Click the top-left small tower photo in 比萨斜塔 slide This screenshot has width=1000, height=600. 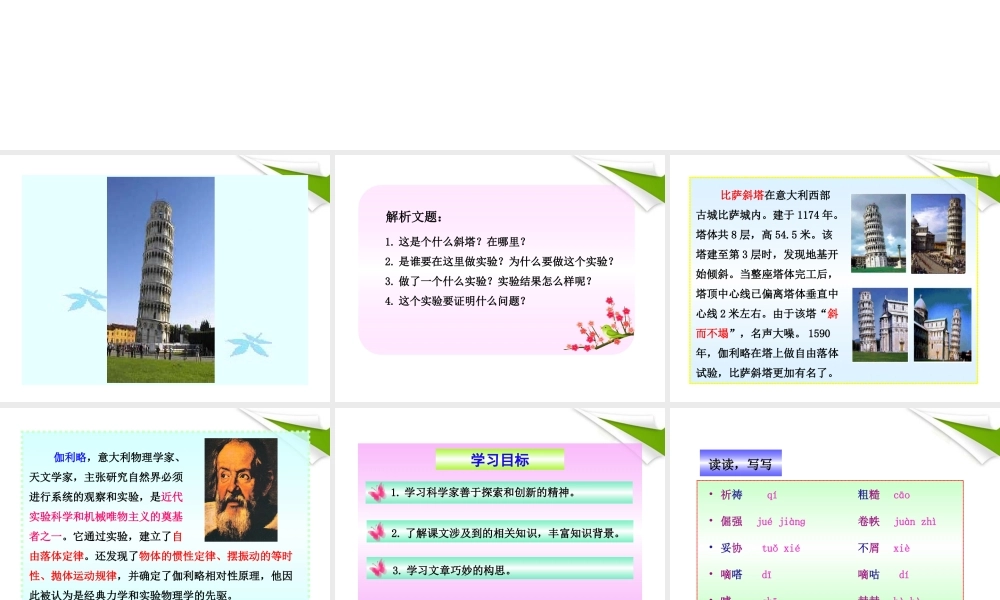[x=878, y=231]
